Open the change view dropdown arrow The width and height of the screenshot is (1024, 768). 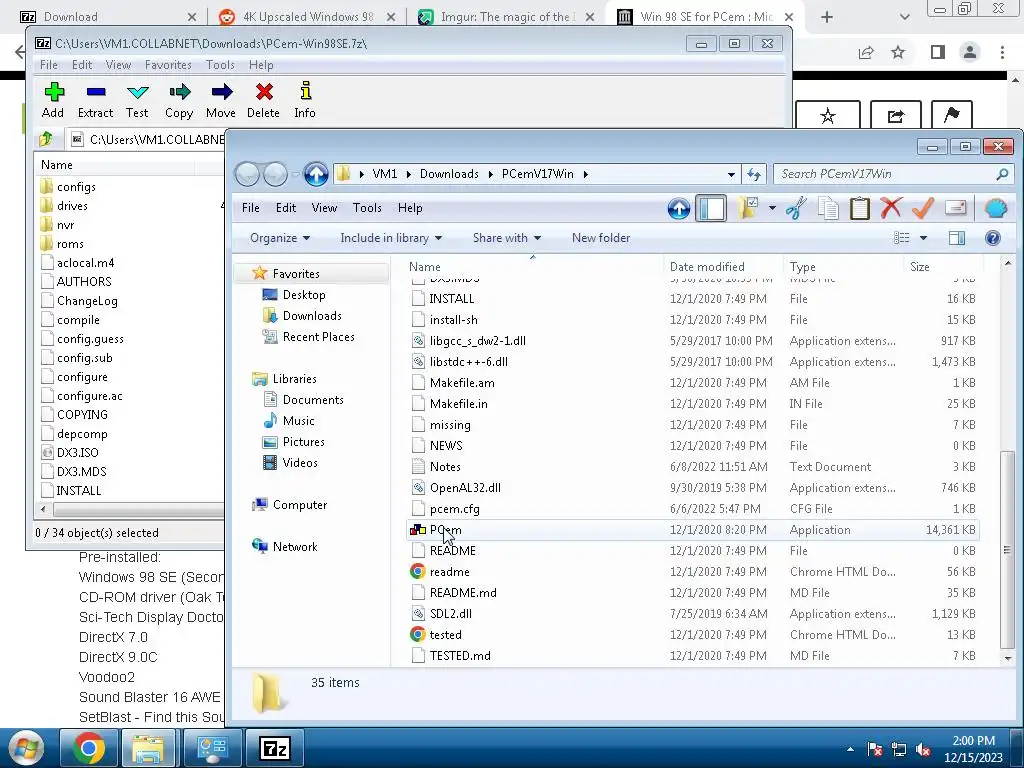(923, 238)
